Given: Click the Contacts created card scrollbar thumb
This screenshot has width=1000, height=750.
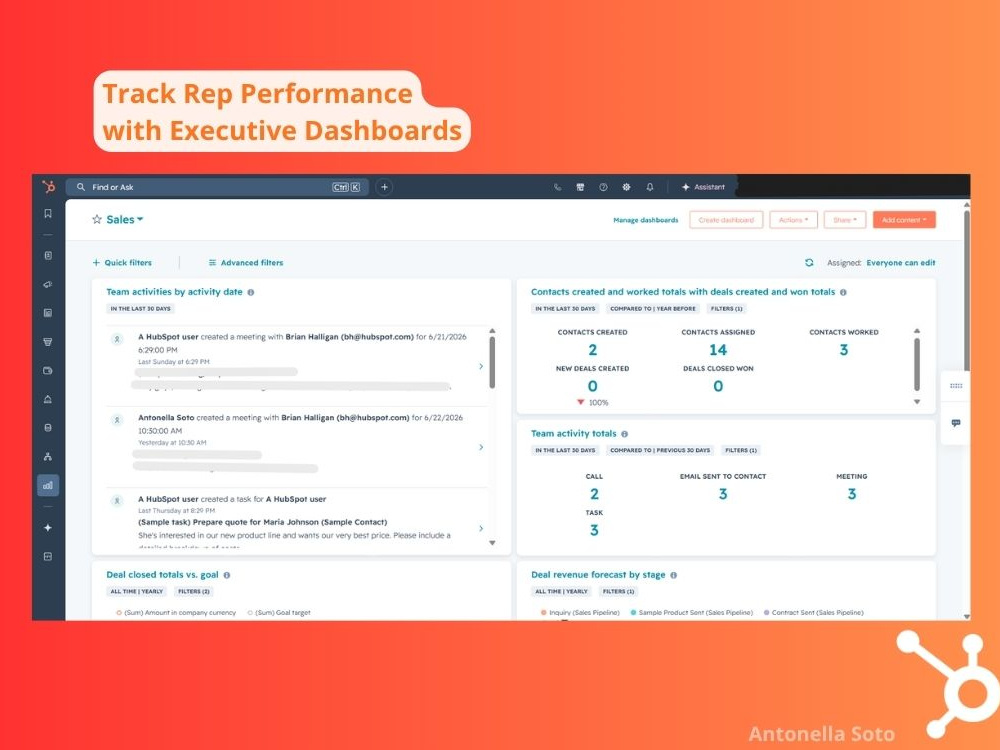Looking at the screenshot, I should pos(917,364).
